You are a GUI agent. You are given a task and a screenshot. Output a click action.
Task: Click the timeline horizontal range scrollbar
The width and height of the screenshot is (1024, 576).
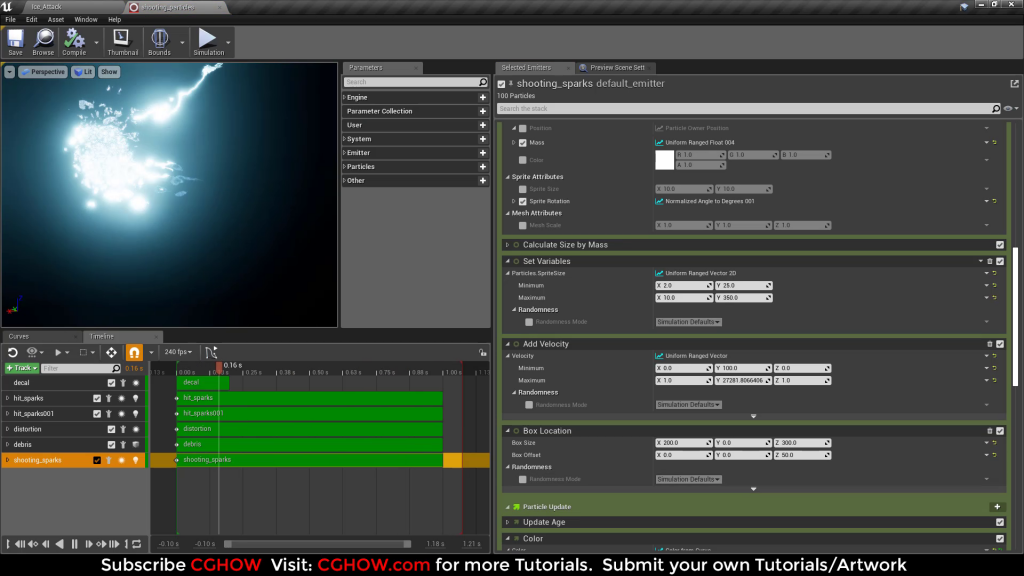click(x=318, y=544)
